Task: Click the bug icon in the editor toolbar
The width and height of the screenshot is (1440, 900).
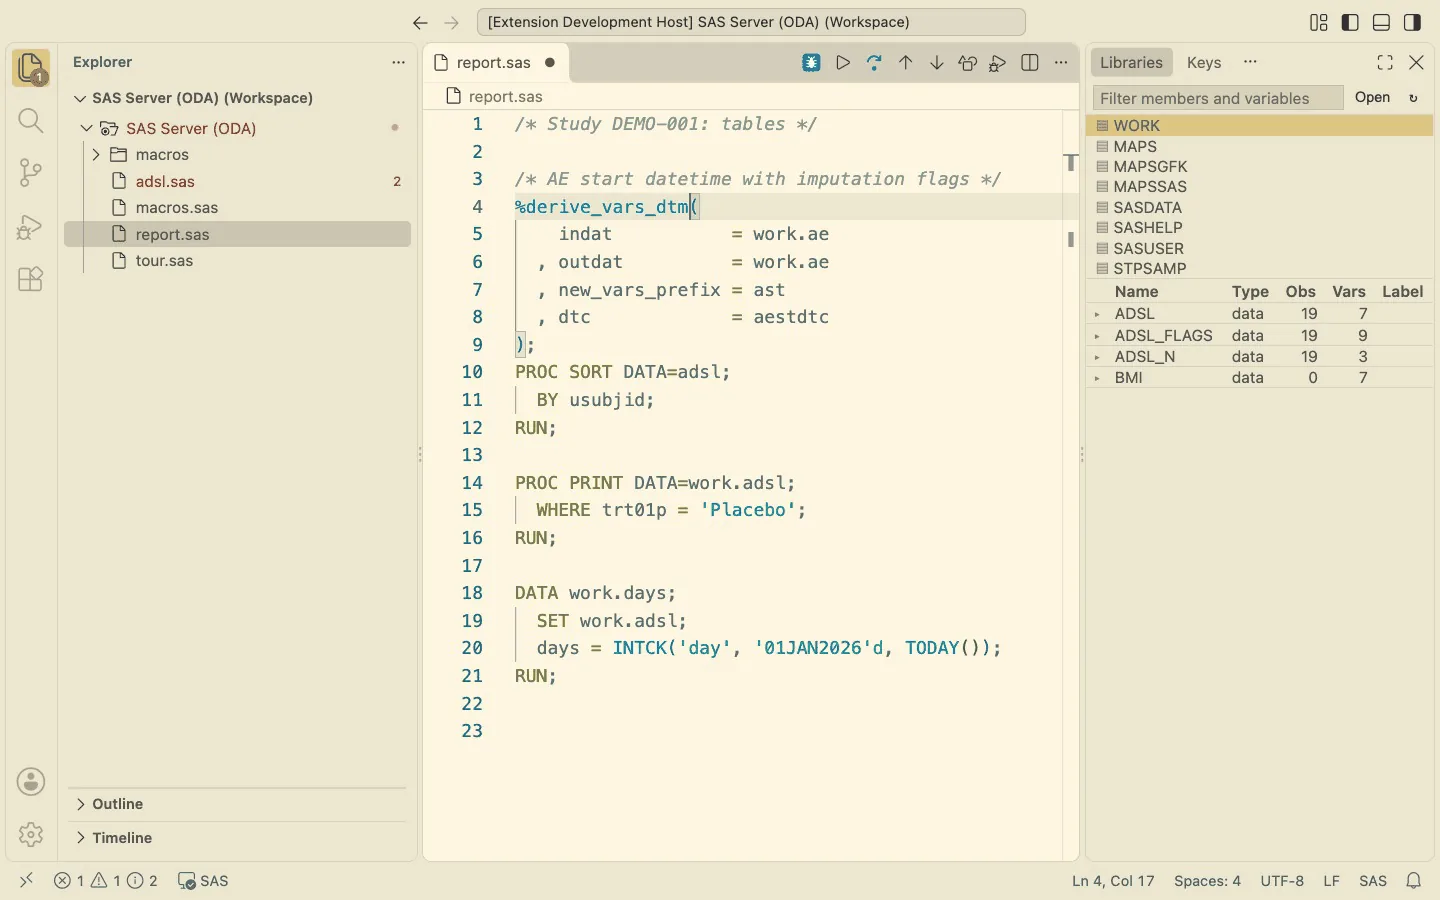Action: [x=811, y=63]
